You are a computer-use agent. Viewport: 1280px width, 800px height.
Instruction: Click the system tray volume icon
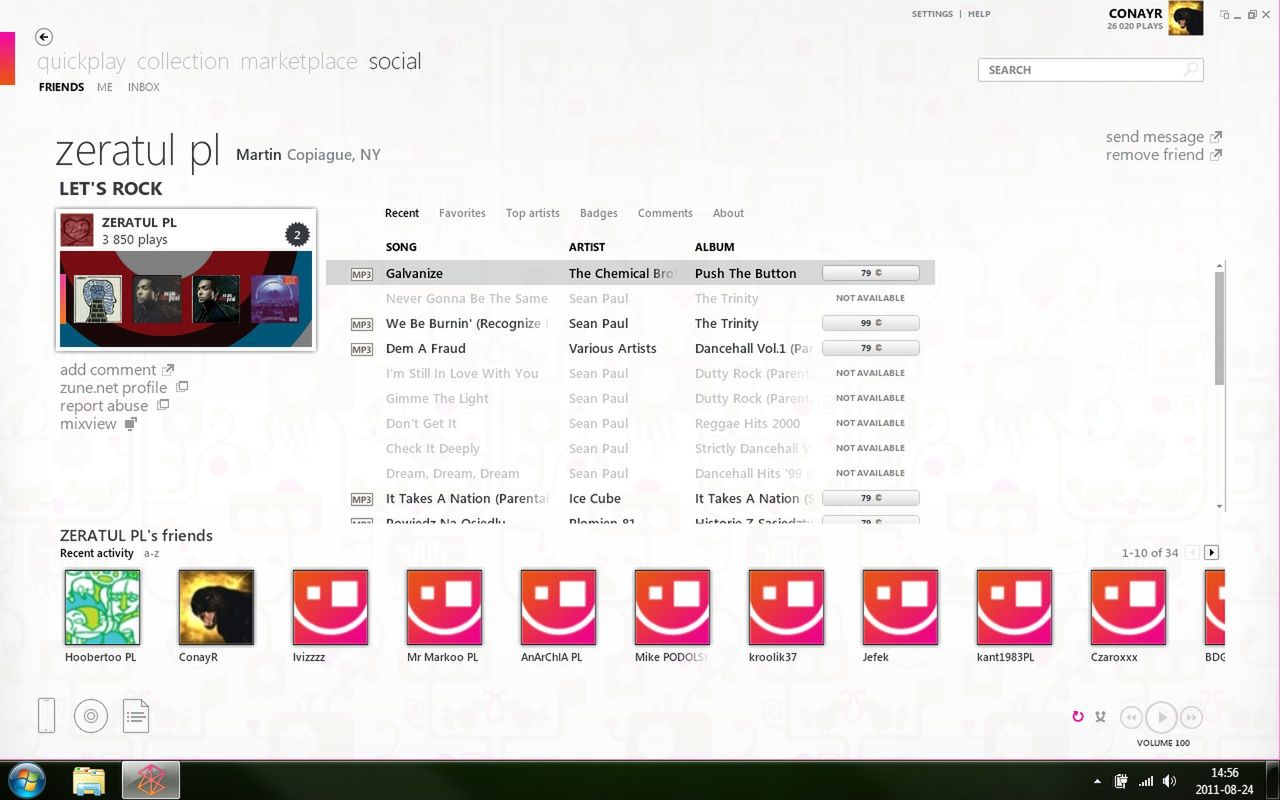point(1169,780)
